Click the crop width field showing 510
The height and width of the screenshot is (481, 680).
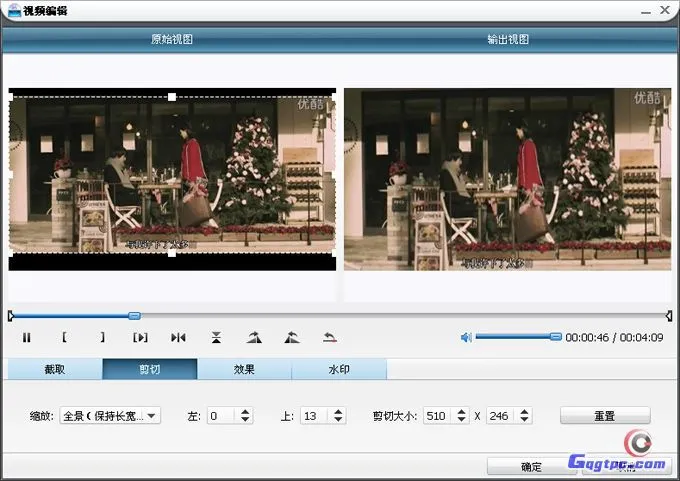[437, 415]
